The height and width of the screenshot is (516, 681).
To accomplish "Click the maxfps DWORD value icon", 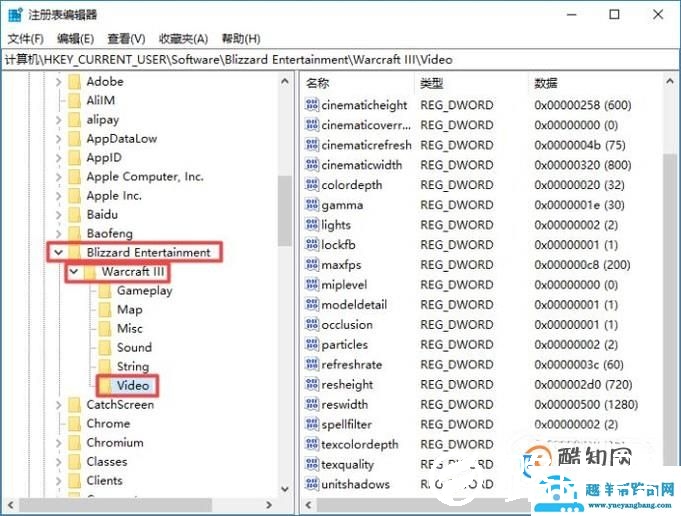I will [312, 265].
